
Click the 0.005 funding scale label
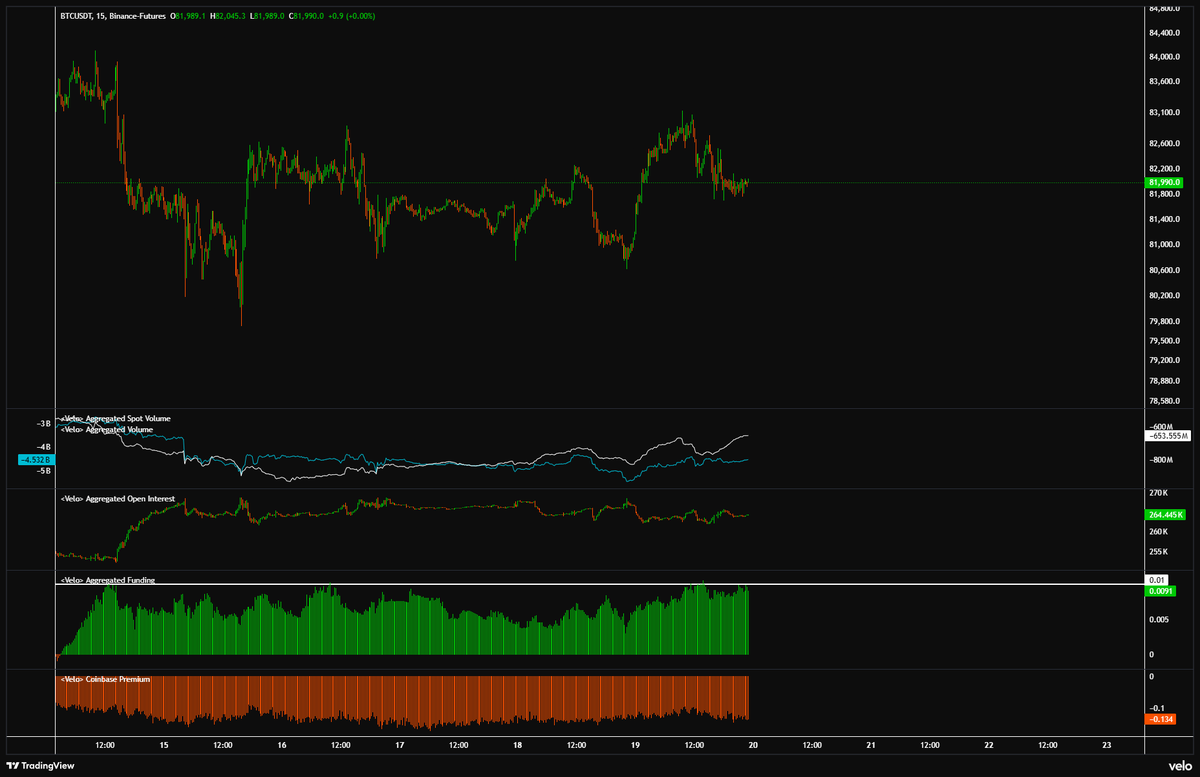1158,620
